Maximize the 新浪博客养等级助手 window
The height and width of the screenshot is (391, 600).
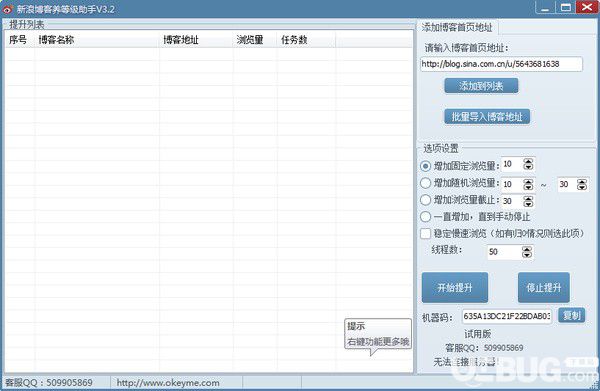tap(566, 8)
